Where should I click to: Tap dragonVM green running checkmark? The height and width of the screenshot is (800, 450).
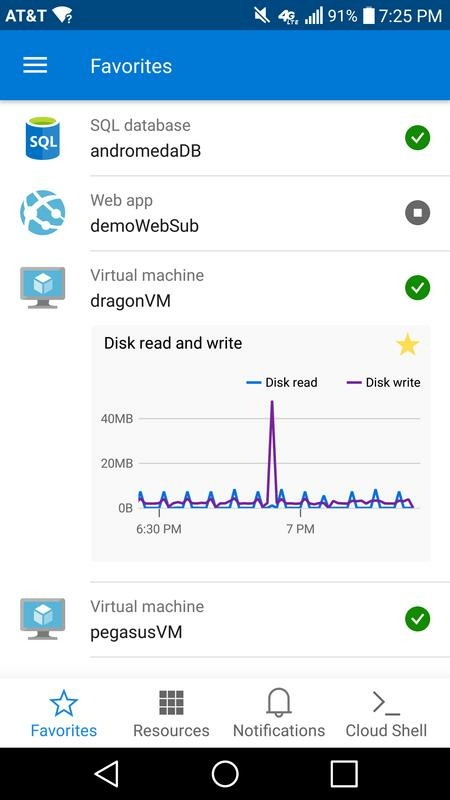tap(417, 288)
